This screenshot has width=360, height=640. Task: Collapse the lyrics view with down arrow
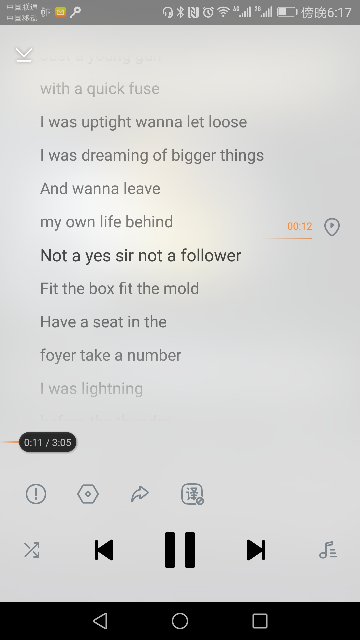click(24, 55)
